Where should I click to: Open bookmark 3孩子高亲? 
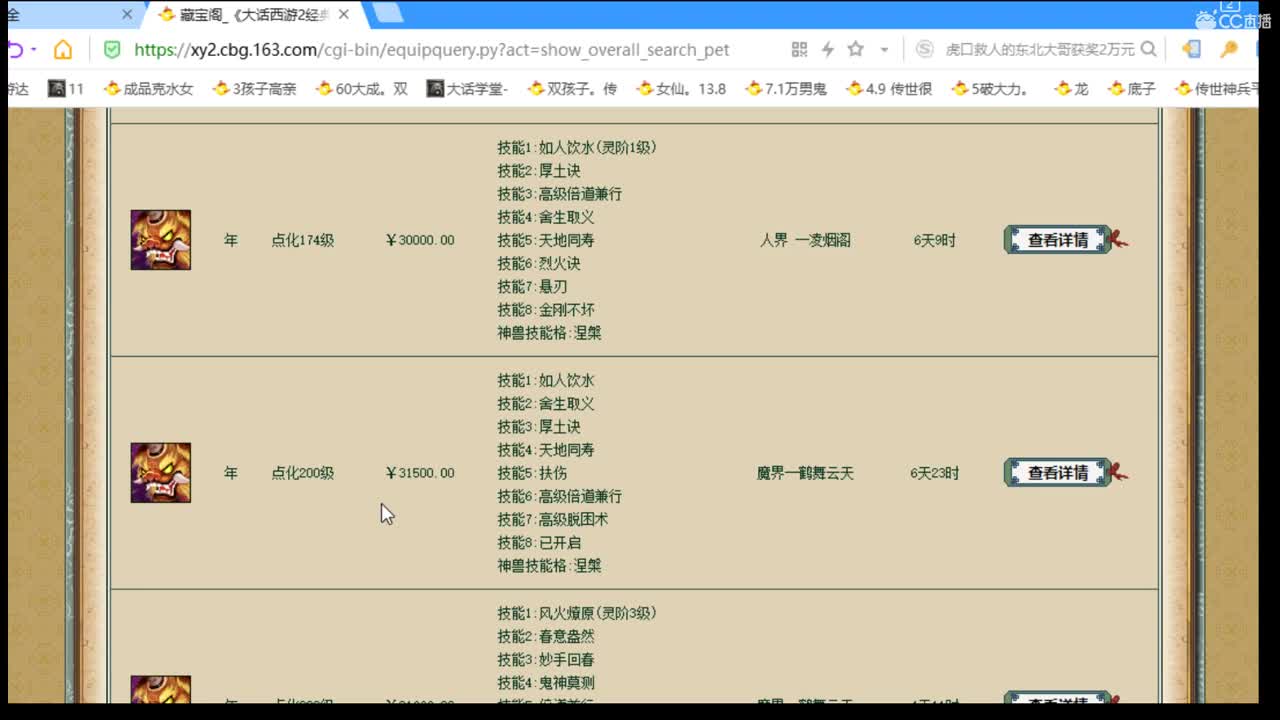(x=255, y=89)
